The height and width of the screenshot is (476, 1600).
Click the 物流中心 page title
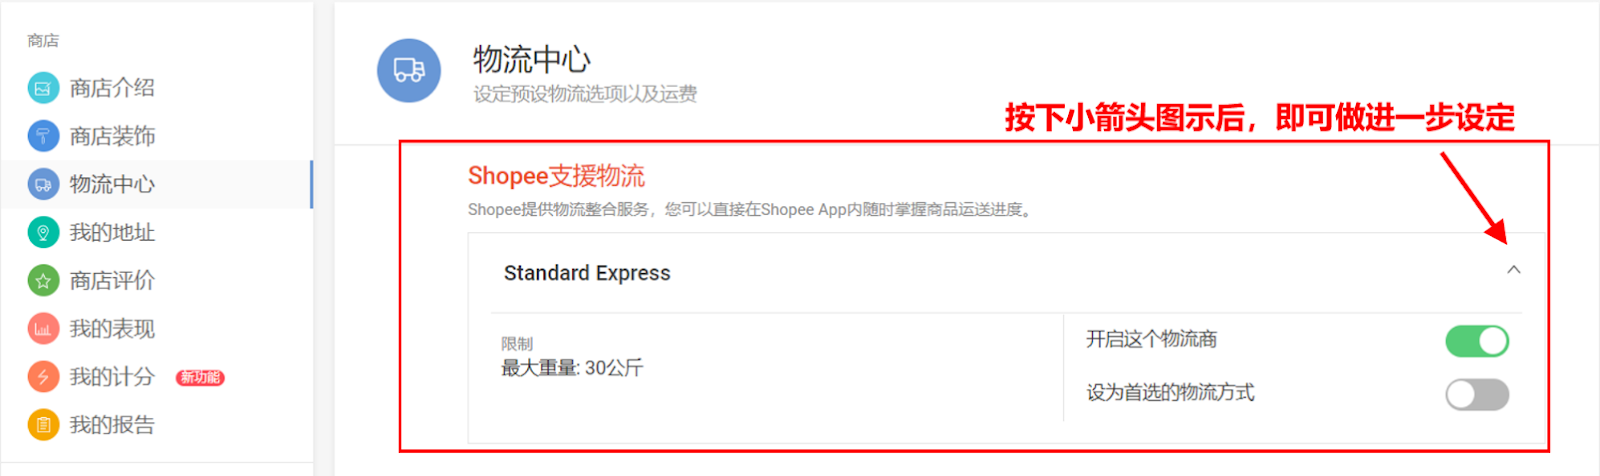(x=532, y=60)
